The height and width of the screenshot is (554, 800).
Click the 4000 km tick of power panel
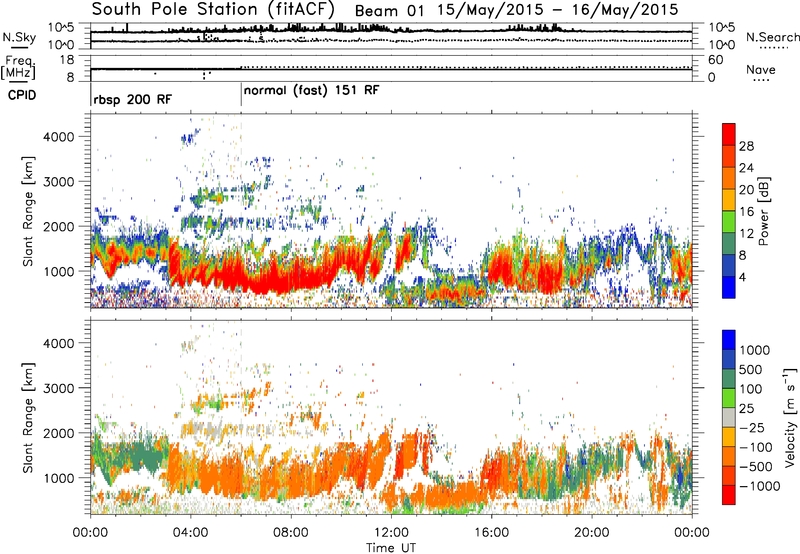tap(58, 137)
